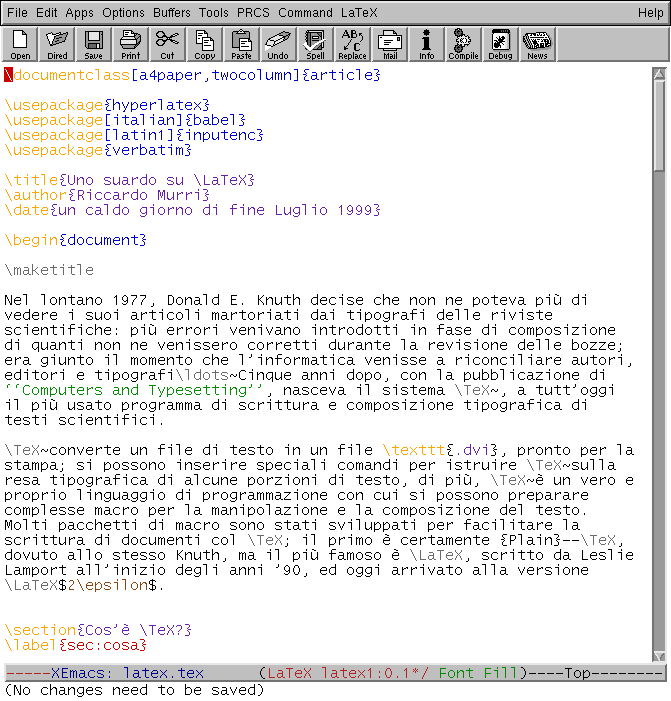Open the Info documentation icon

pos(427,43)
